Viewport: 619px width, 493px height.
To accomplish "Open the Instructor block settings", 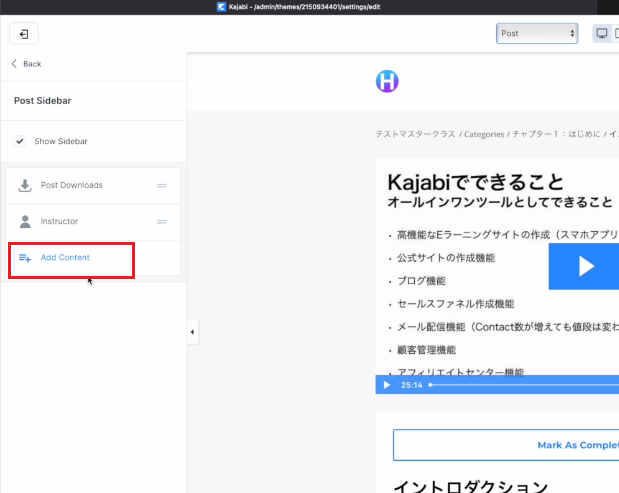I will pyautogui.click(x=93, y=222).
